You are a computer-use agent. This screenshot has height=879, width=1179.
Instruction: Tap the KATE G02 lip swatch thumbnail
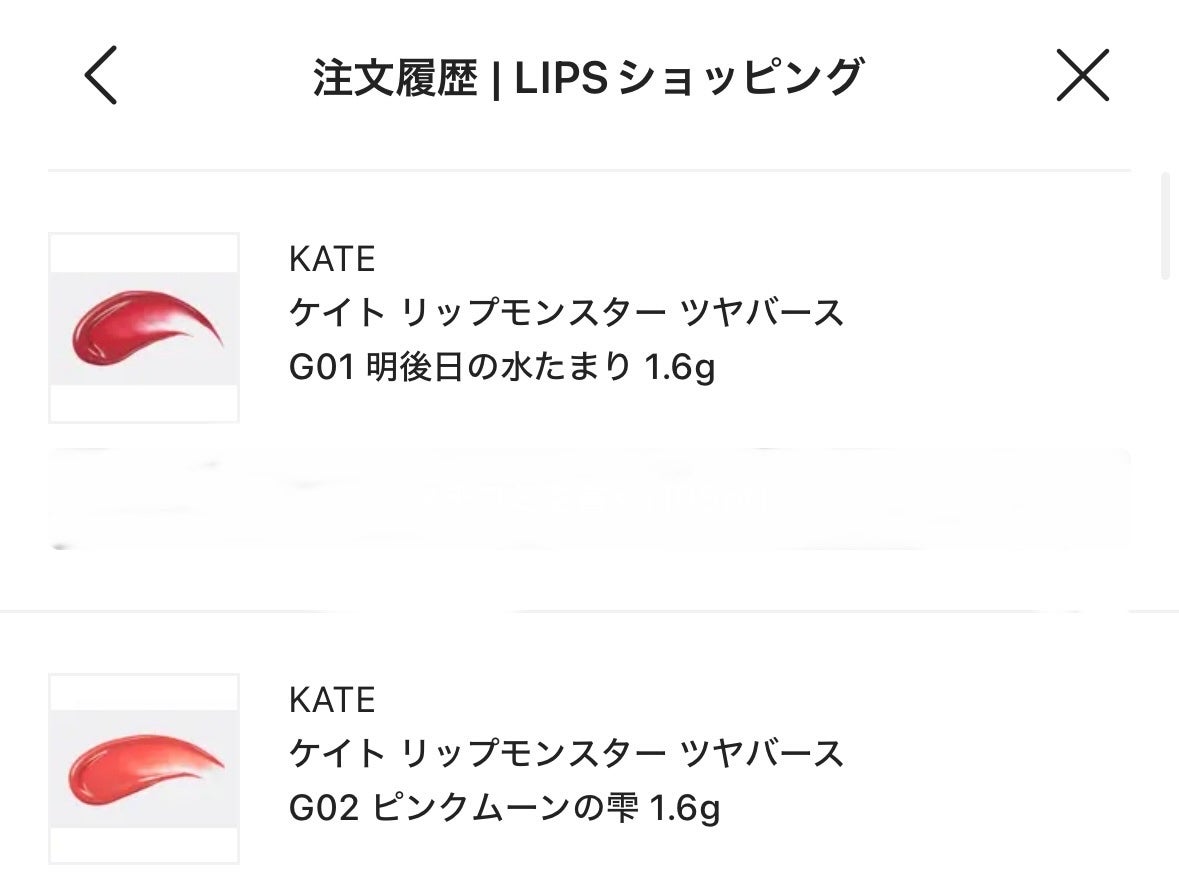click(x=144, y=768)
